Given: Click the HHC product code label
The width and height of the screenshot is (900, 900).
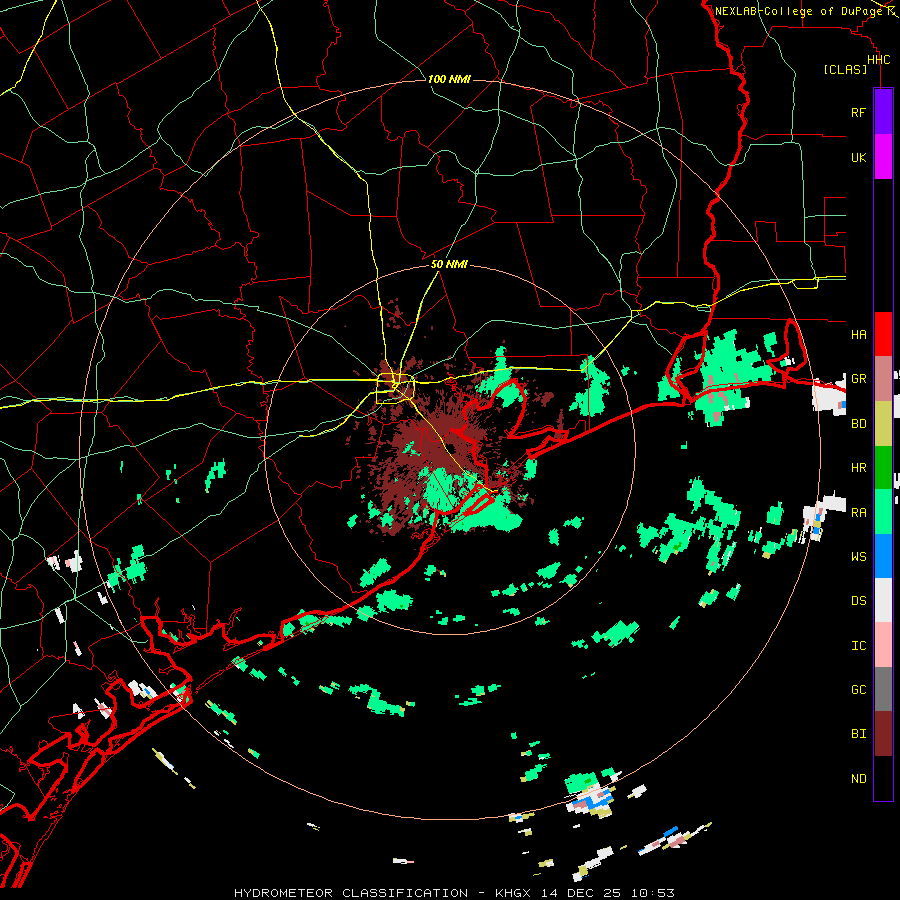Looking at the screenshot, I should pyautogui.click(x=878, y=60).
